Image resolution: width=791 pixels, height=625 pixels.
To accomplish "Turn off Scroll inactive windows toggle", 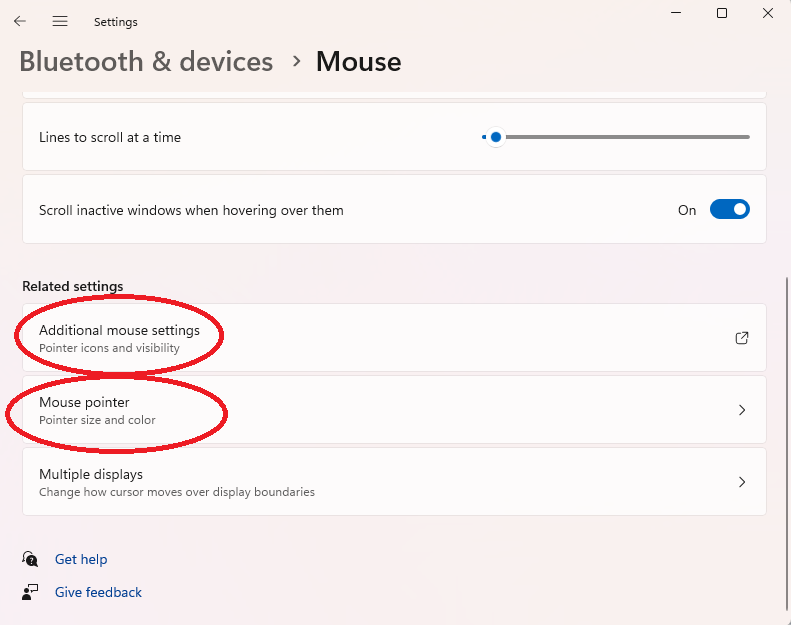I will [x=729, y=210].
